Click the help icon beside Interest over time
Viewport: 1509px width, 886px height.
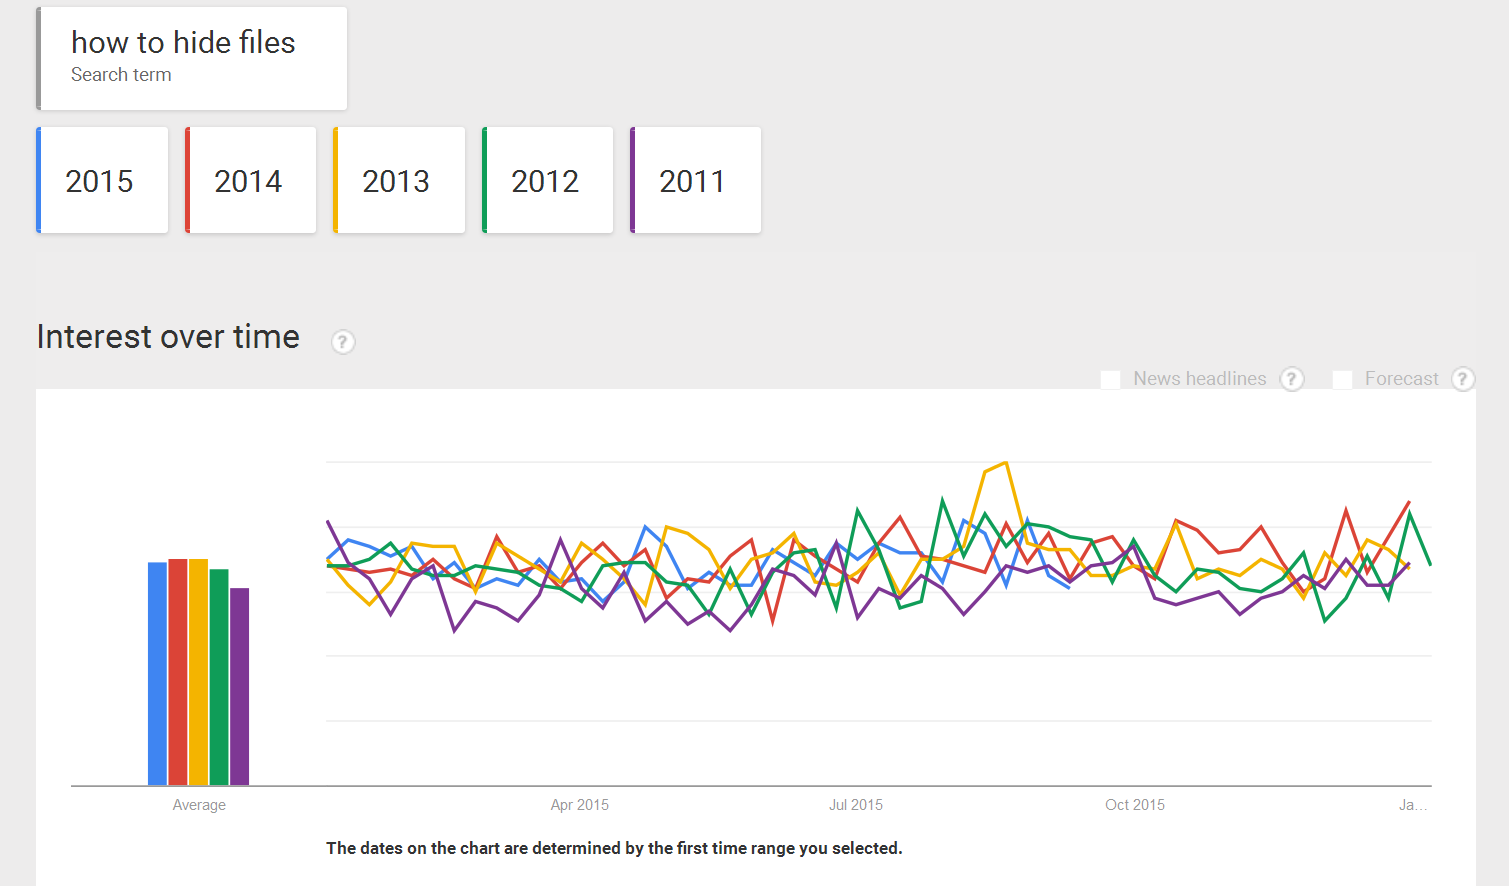343,342
